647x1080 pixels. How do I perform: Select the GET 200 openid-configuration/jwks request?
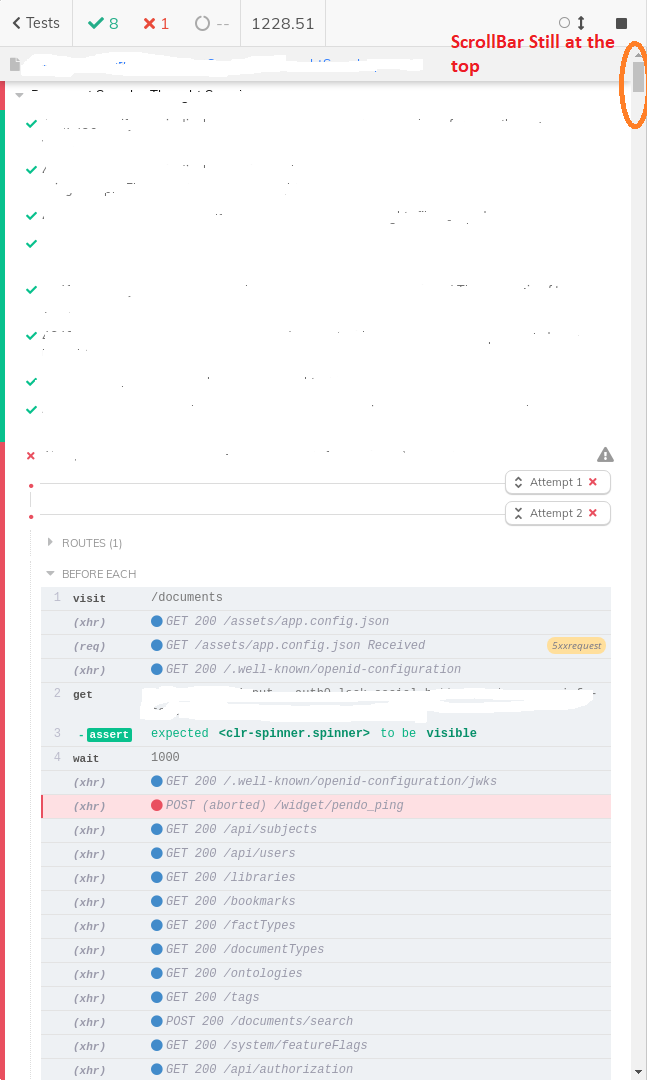click(x=326, y=782)
